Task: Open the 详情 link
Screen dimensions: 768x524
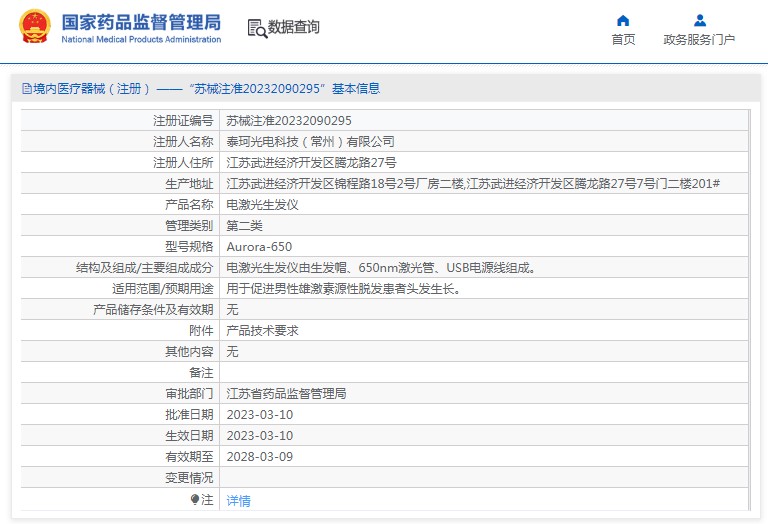Action: tap(238, 500)
